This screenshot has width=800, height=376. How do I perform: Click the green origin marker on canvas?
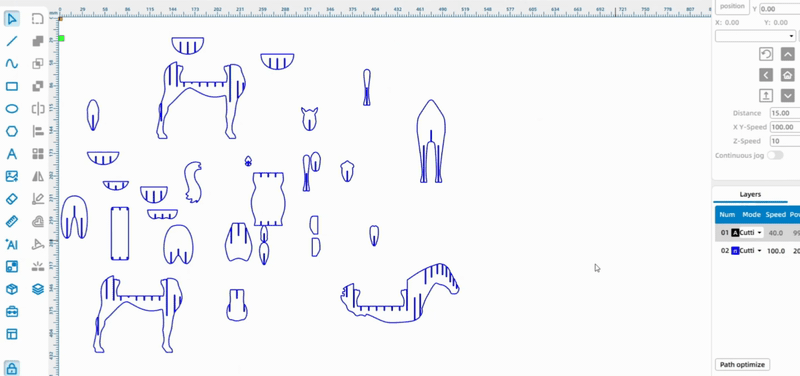[61, 38]
